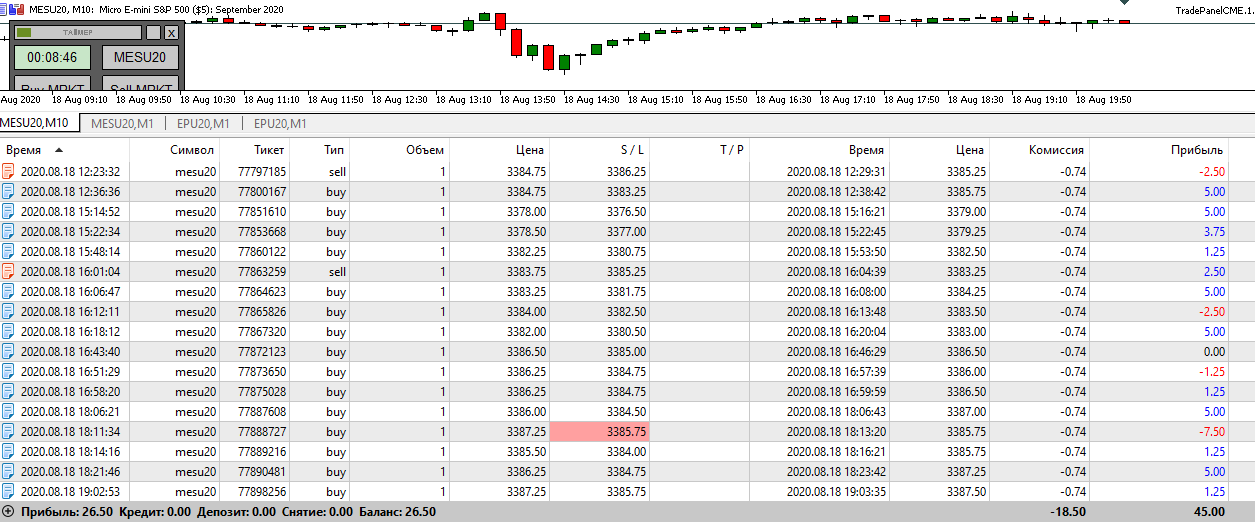Image resolution: width=1255 pixels, height=523 pixels.
Task: Click the ТАЙМЕР title bar of the panel
Action: pyautogui.click(x=78, y=33)
